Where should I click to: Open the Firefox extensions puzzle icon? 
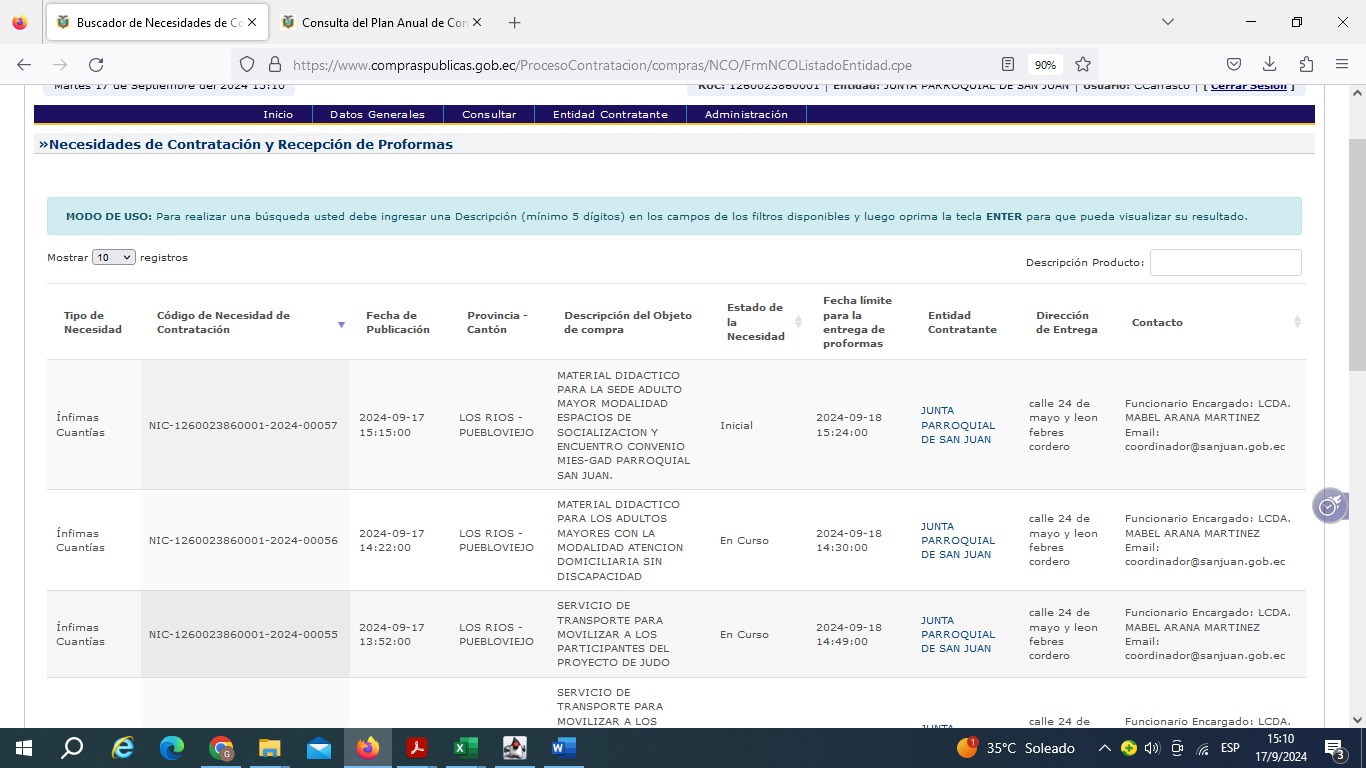click(x=1306, y=65)
